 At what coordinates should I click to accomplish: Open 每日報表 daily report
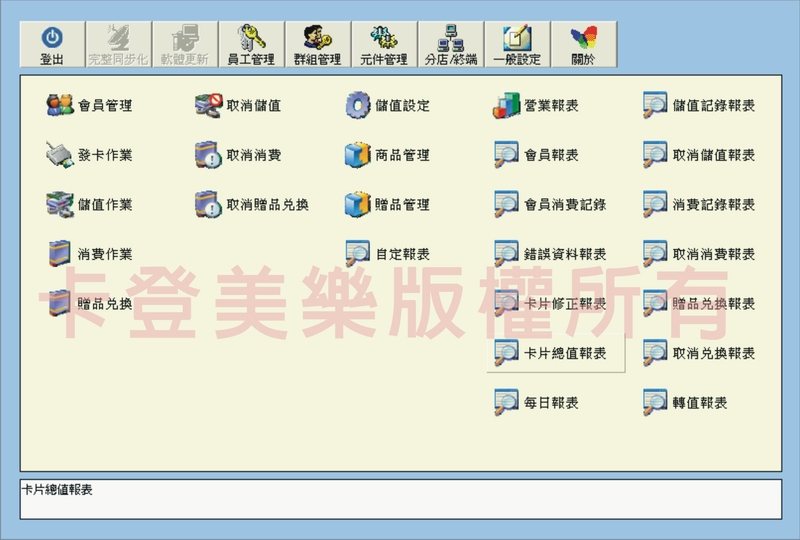pyautogui.click(x=536, y=403)
